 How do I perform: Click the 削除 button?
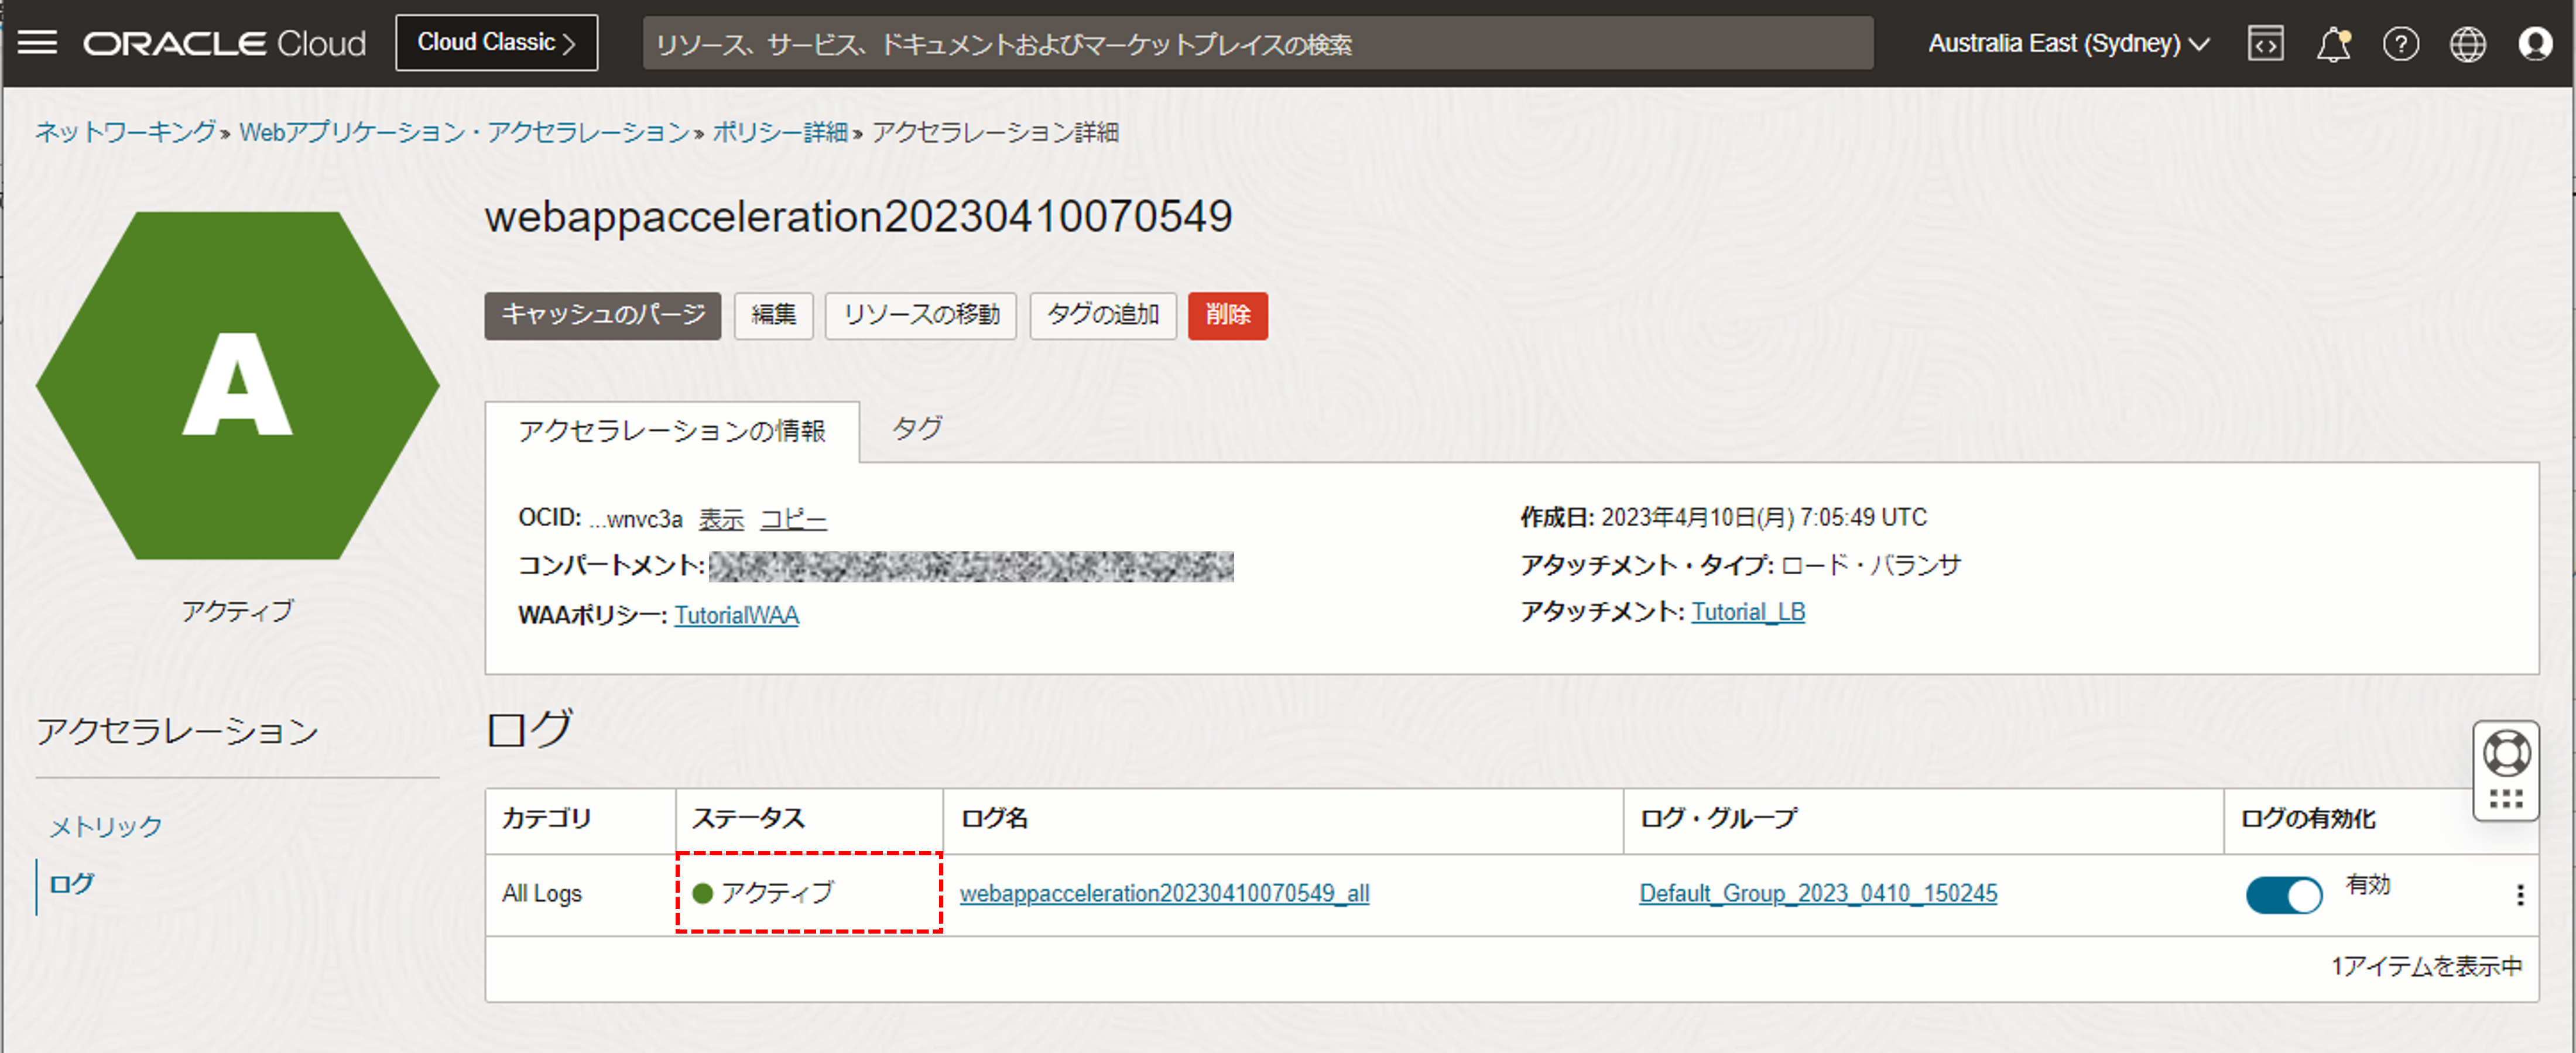[x=1227, y=315]
